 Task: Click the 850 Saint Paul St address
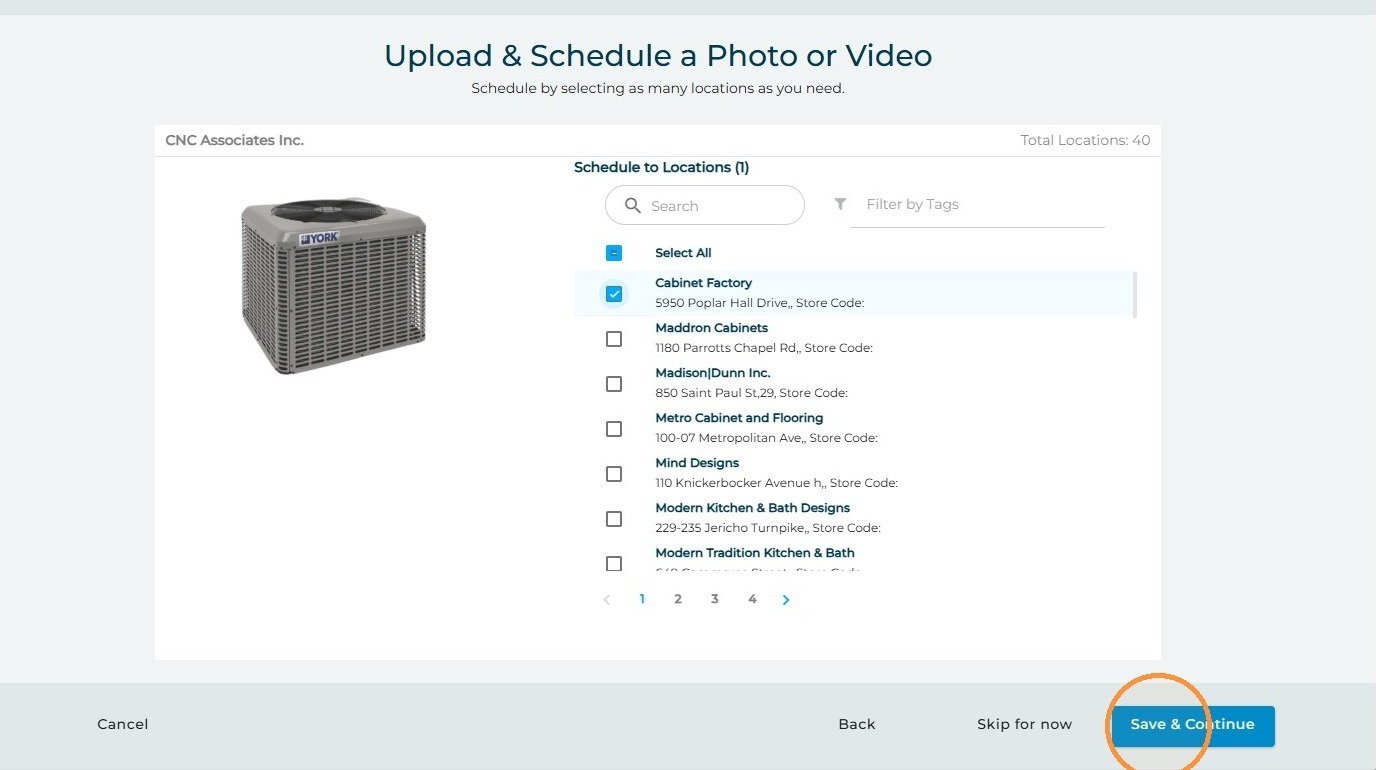(x=752, y=393)
